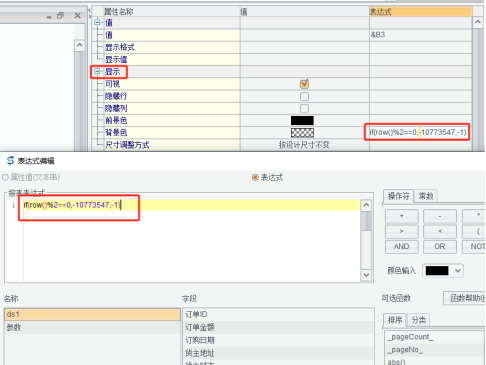
Task: Insert the opening parenthesis operator
Action: (x=474, y=231)
